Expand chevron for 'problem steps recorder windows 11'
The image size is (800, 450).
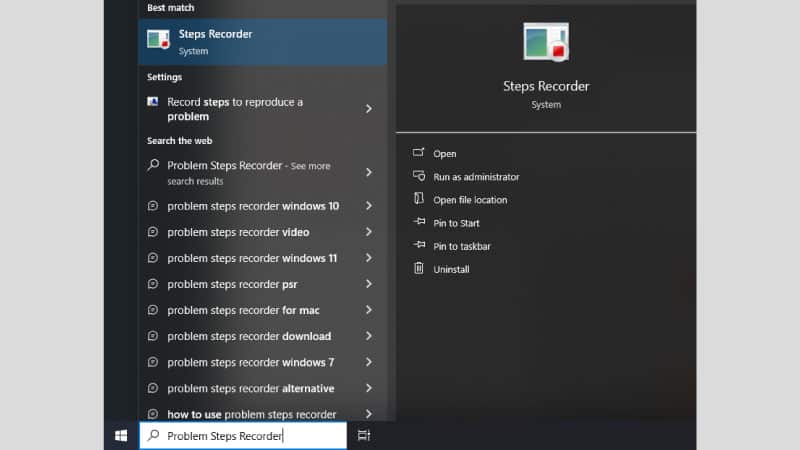(368, 258)
